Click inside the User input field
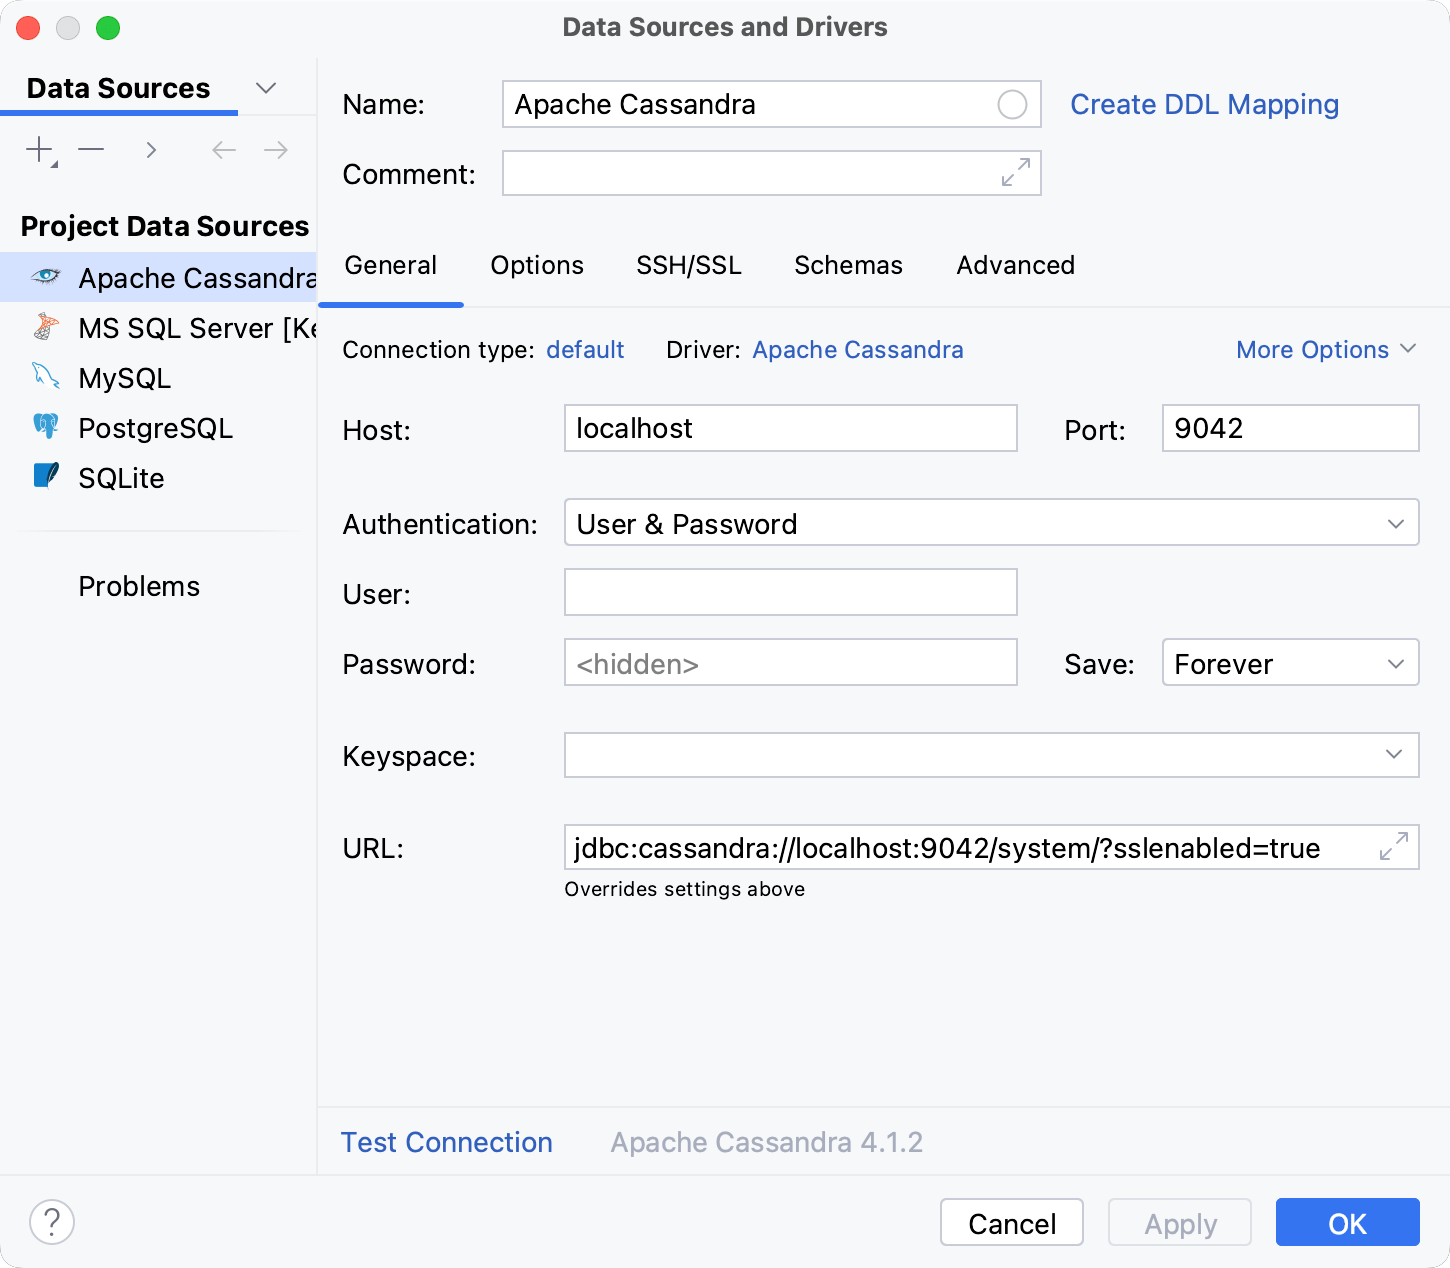The image size is (1450, 1268). (x=789, y=592)
